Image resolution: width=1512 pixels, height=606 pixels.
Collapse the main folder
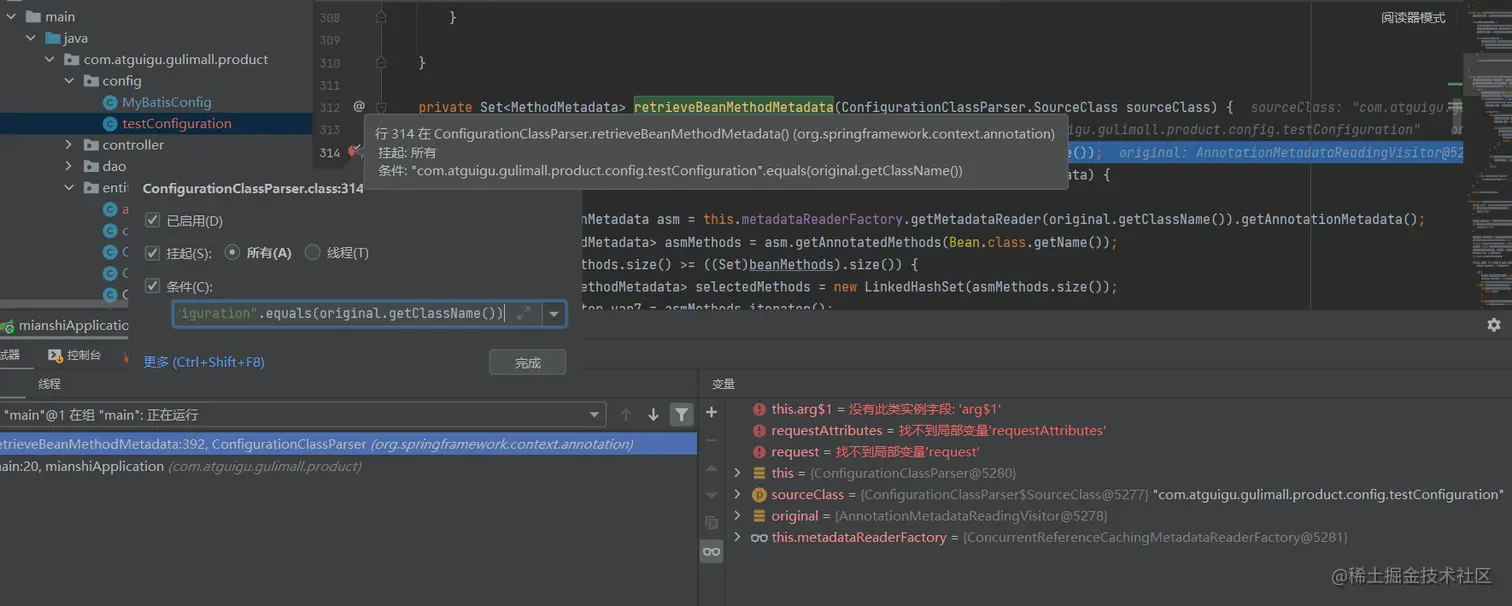click(x=10, y=17)
